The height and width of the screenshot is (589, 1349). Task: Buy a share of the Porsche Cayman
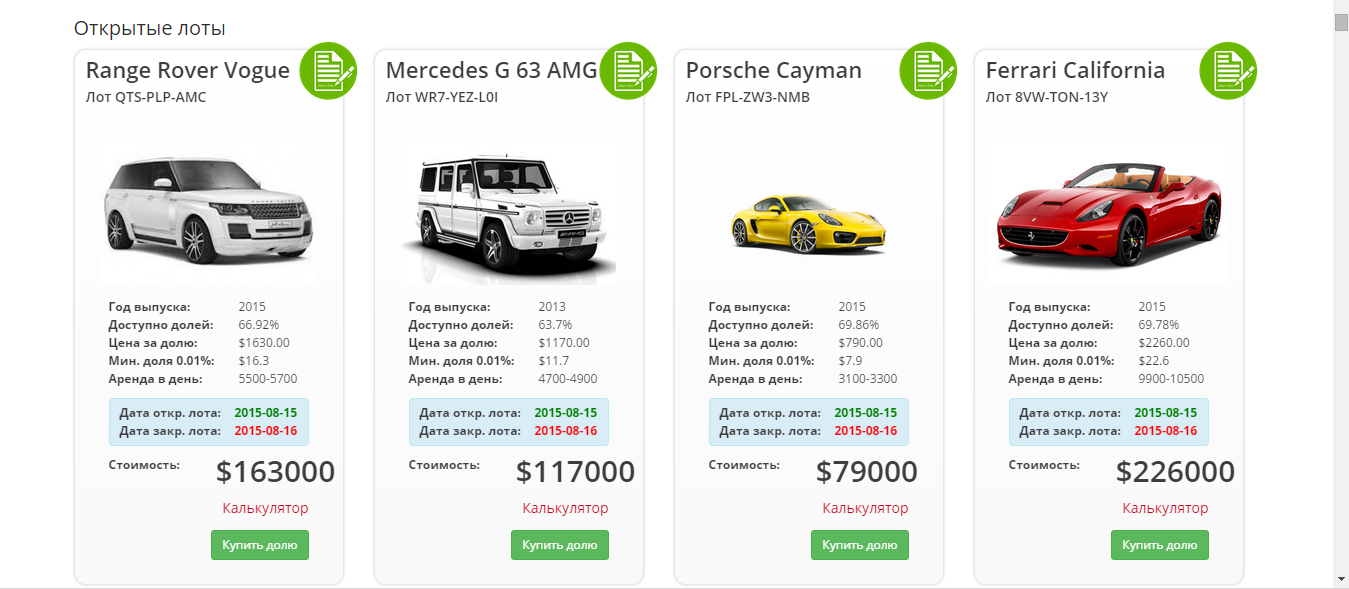(859, 545)
